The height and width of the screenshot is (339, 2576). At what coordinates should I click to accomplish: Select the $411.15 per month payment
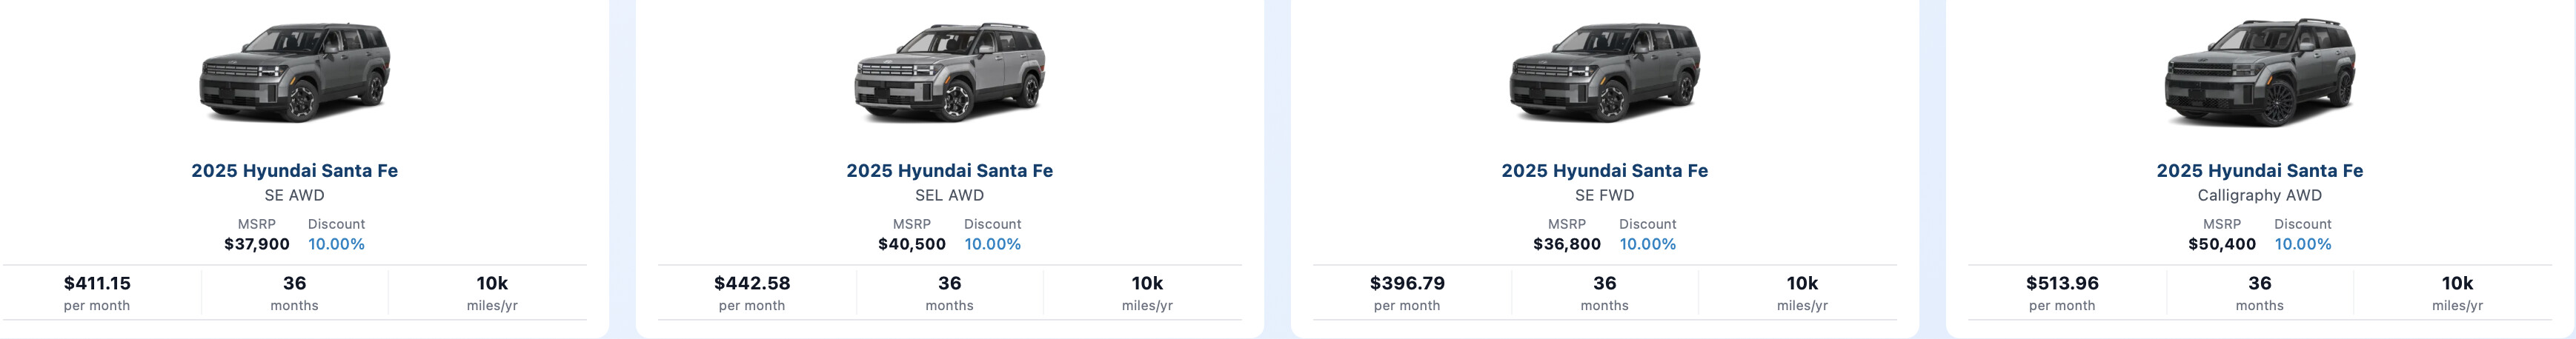97,292
